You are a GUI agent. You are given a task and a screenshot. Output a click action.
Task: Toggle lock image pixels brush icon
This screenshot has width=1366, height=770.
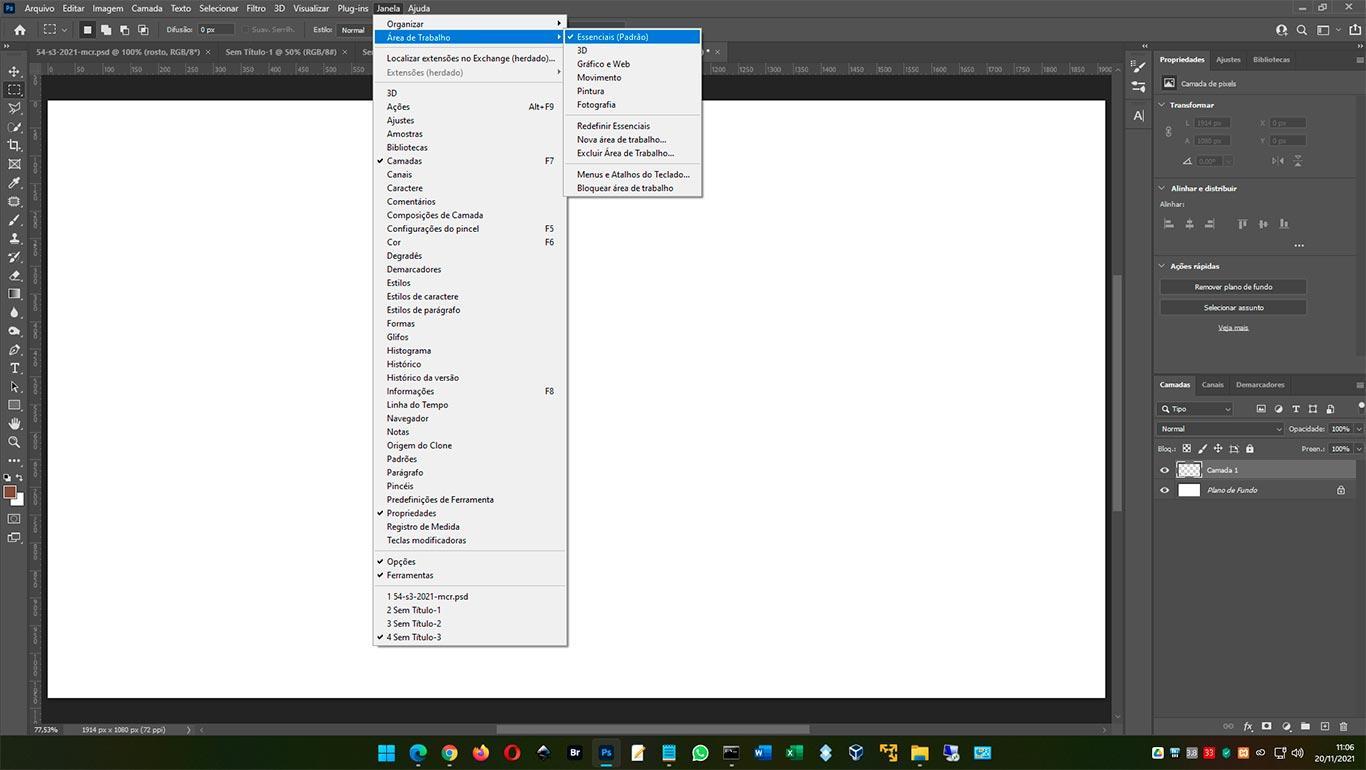tap(1203, 449)
